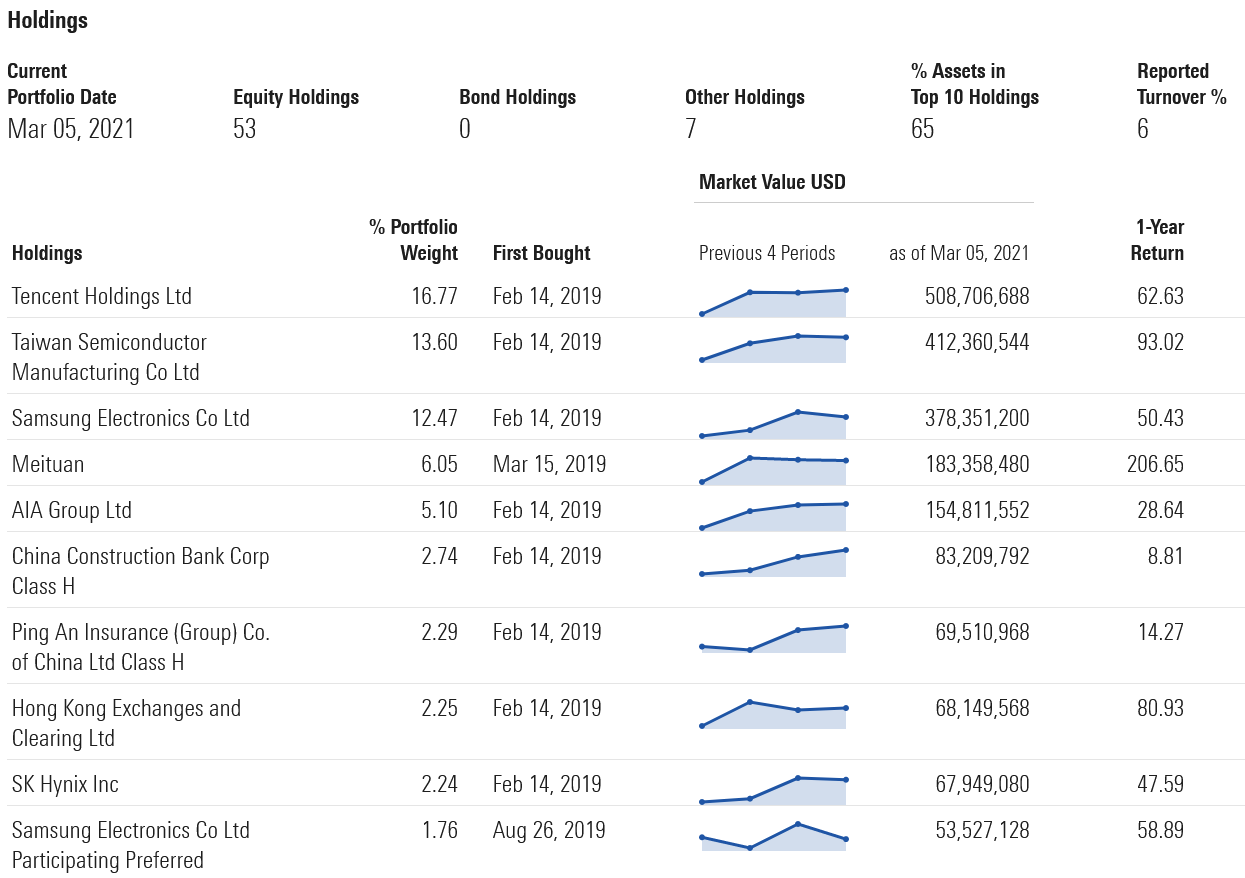Click the AIA Group sparkline chart
Viewport: 1245px width, 878px height.
click(774, 515)
